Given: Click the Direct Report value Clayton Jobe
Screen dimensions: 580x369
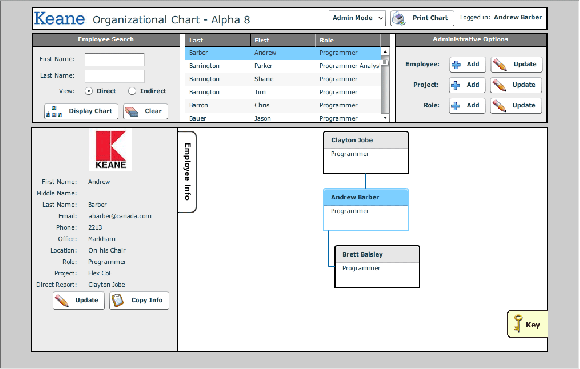Looking at the screenshot, I should 107,285.
